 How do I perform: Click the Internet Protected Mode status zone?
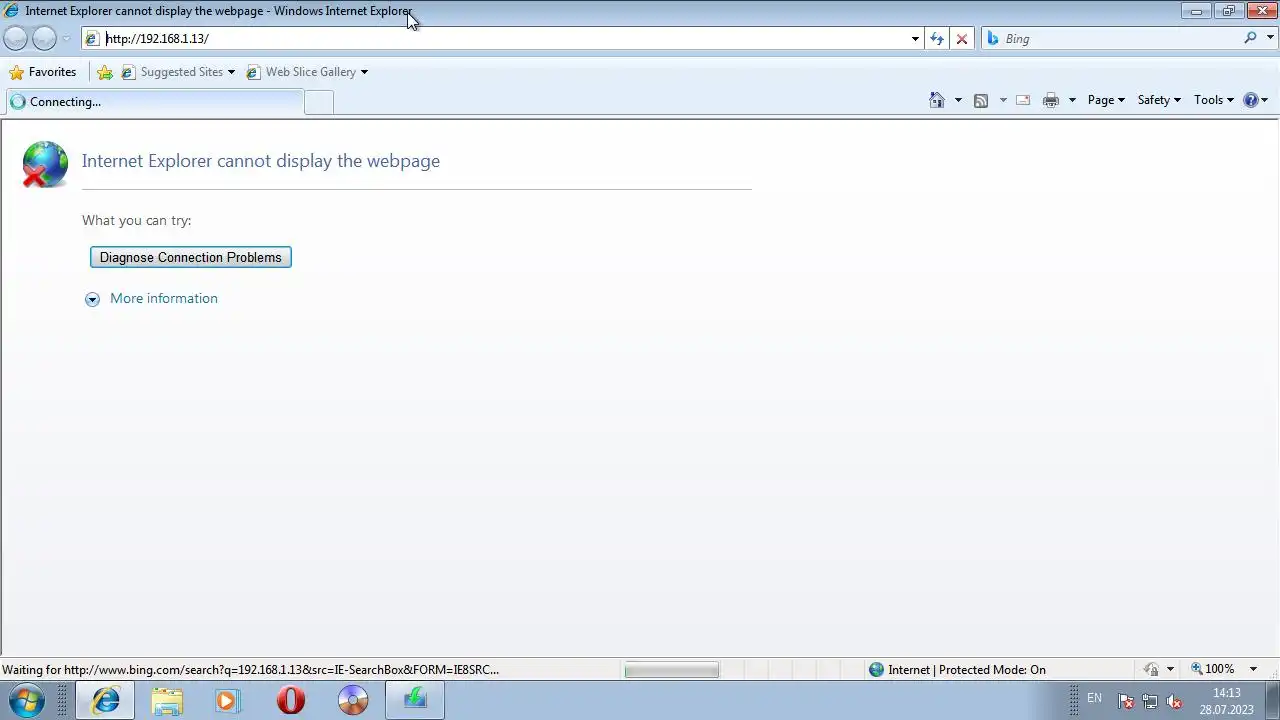click(x=957, y=670)
